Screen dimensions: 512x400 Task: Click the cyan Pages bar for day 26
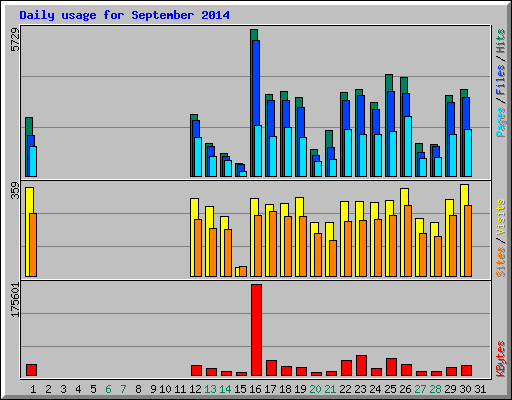(x=408, y=146)
